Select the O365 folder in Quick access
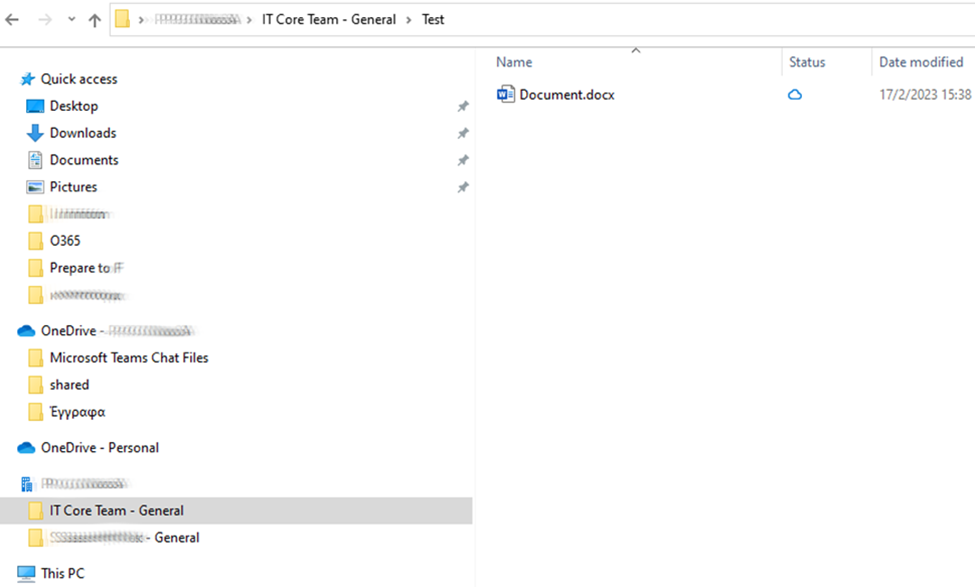Viewport: 975px width, 587px height. [65, 241]
